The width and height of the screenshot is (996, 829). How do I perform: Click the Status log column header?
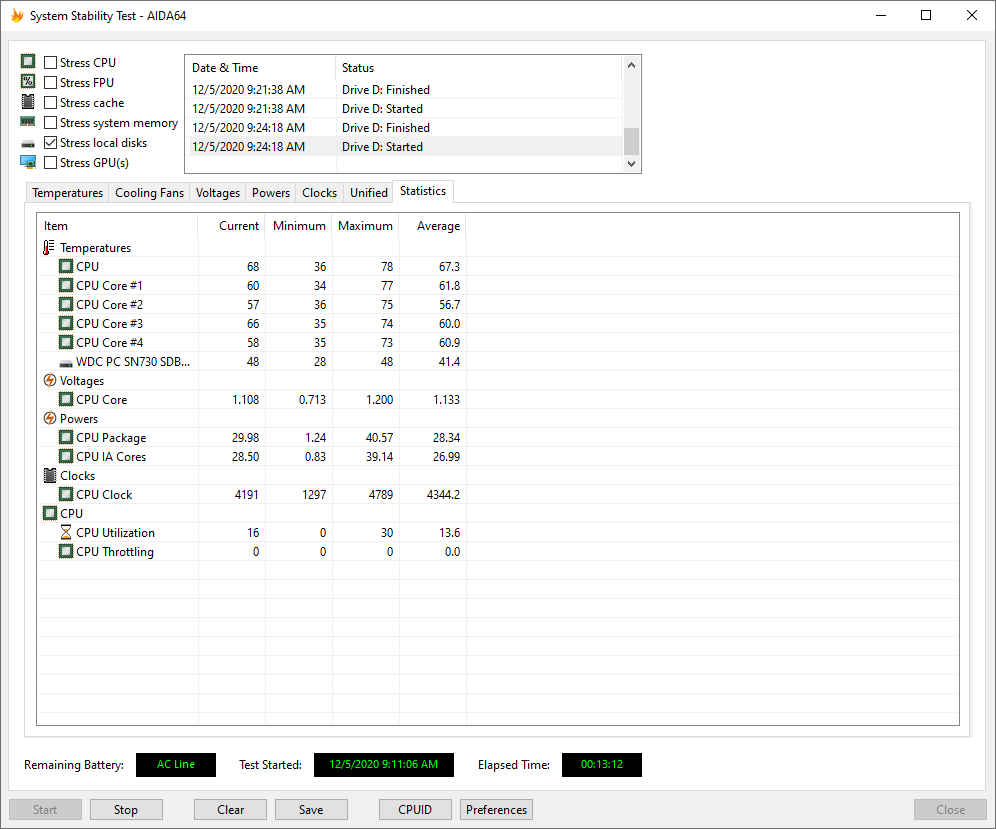point(478,67)
